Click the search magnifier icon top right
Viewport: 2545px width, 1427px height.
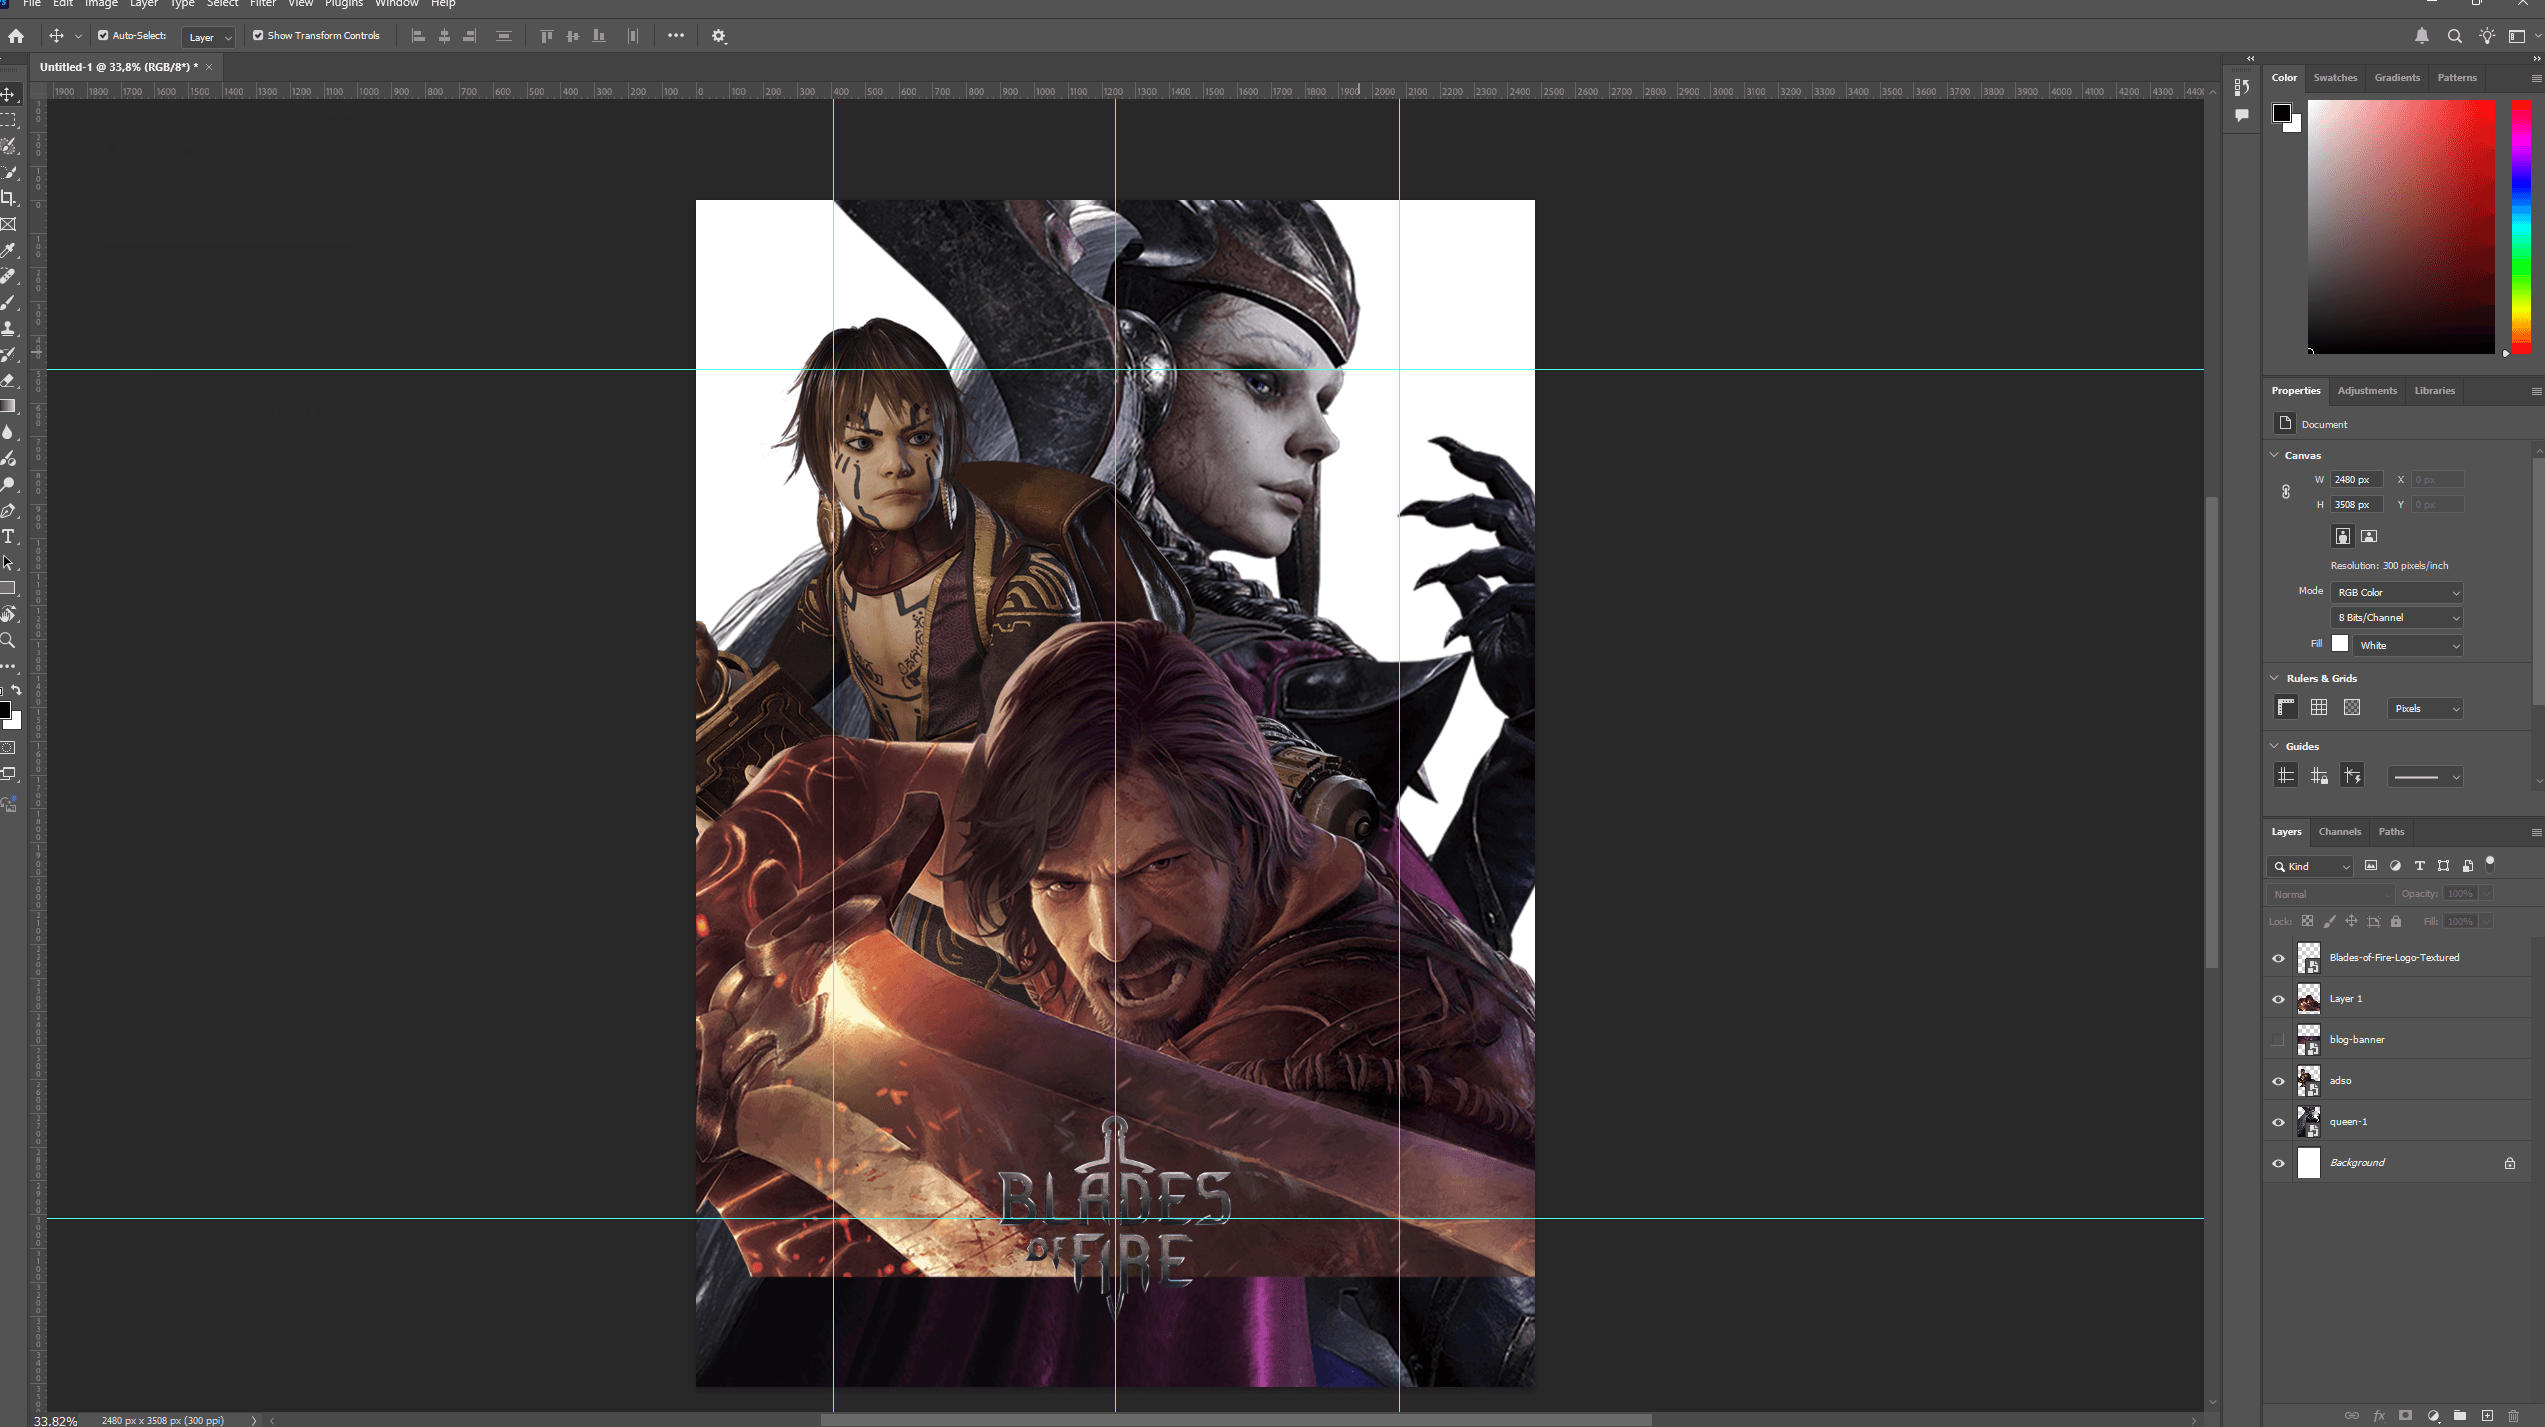click(2454, 36)
